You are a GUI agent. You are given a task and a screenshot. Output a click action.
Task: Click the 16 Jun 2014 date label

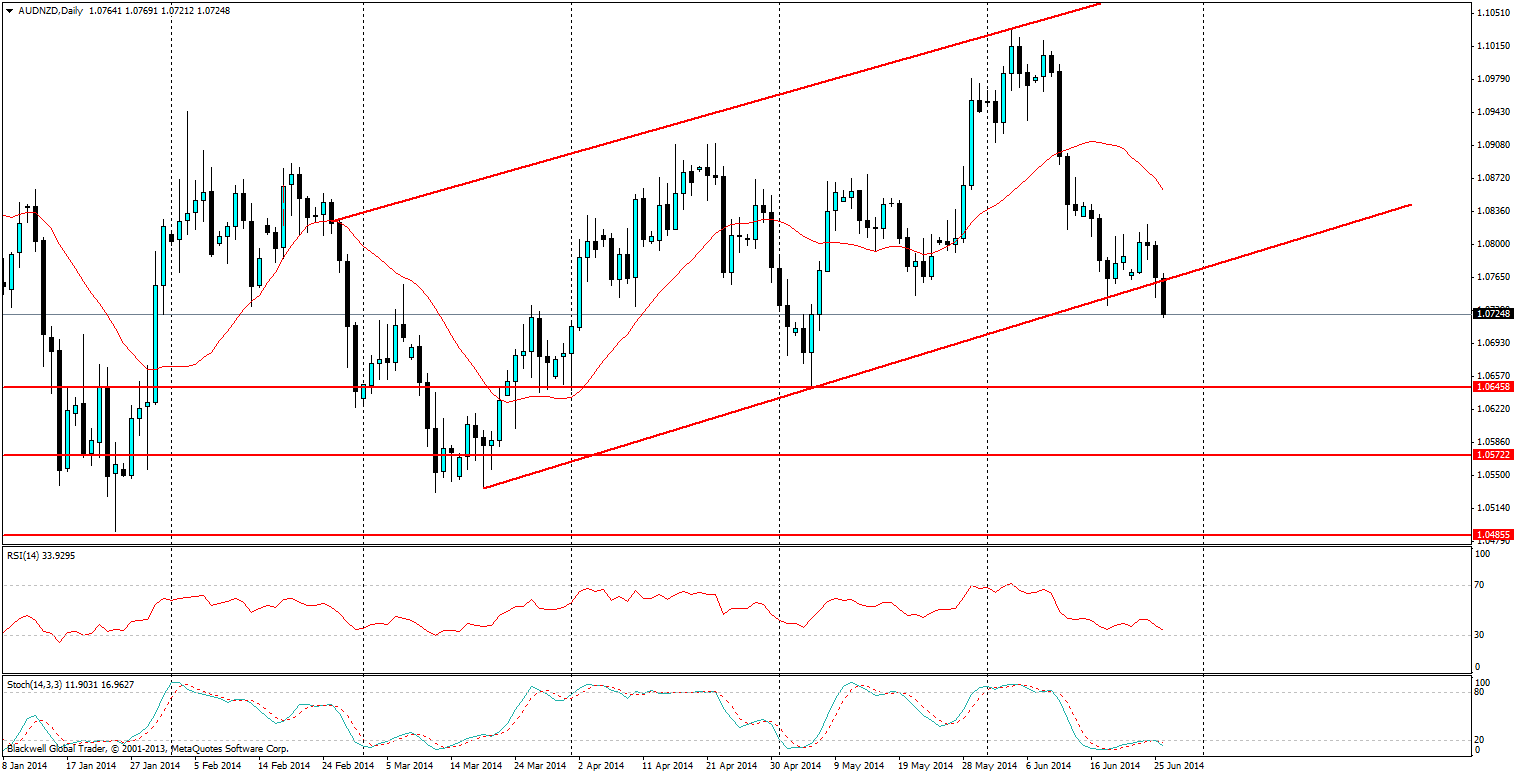click(x=1115, y=766)
